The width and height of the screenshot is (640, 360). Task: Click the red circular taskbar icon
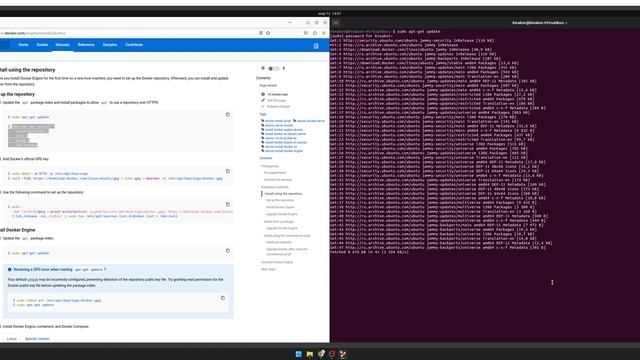pyautogui.click(x=332, y=354)
